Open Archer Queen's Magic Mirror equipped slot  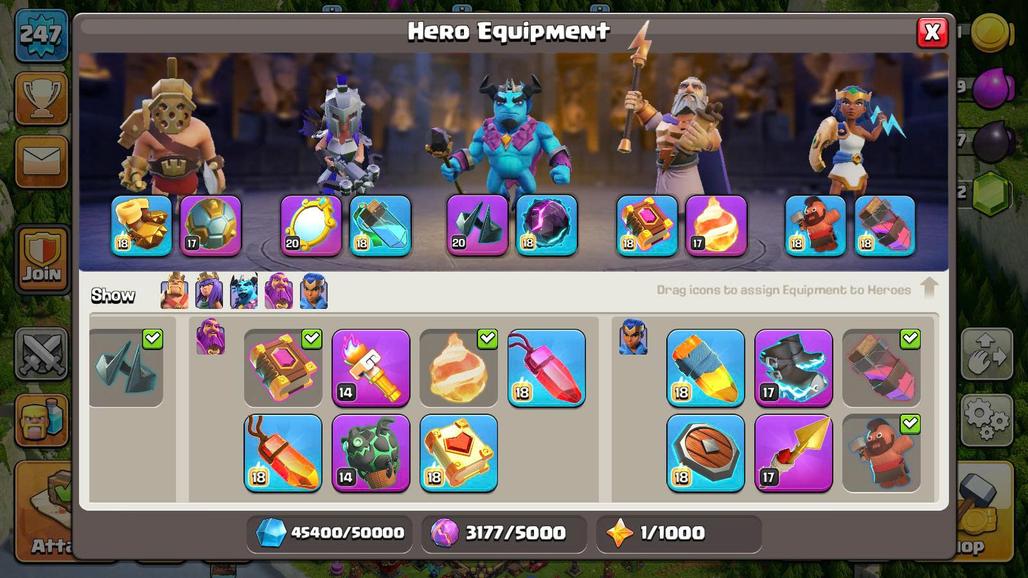tap(311, 225)
